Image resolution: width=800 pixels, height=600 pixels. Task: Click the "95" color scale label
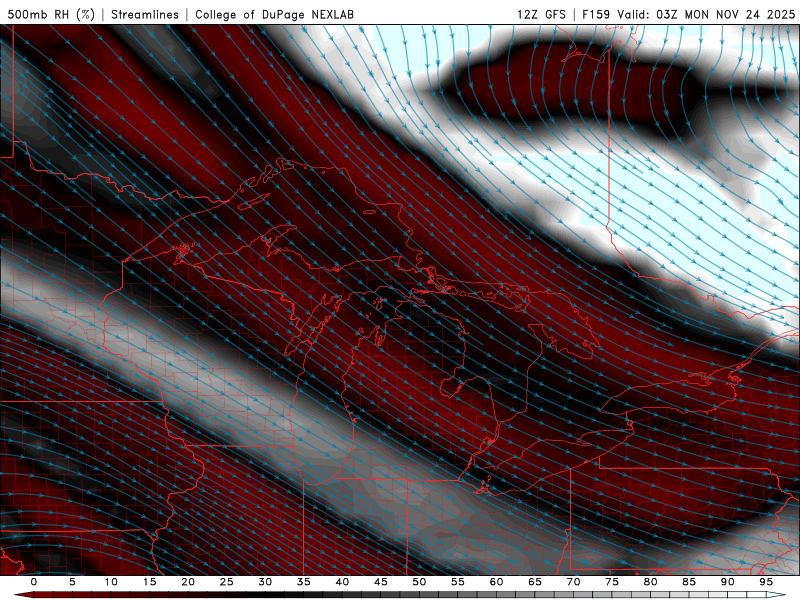pos(766,582)
